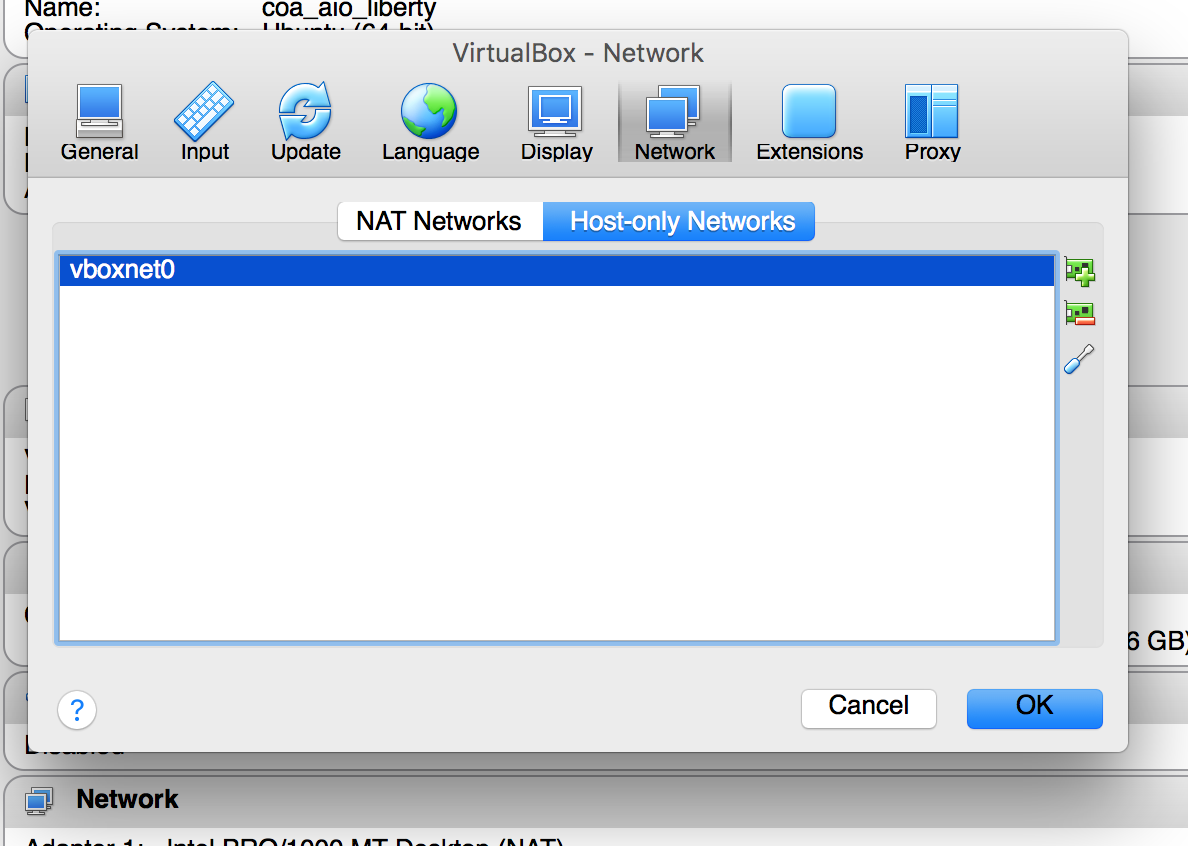
Task: Open the Extensions preferences pane
Action: (x=809, y=123)
